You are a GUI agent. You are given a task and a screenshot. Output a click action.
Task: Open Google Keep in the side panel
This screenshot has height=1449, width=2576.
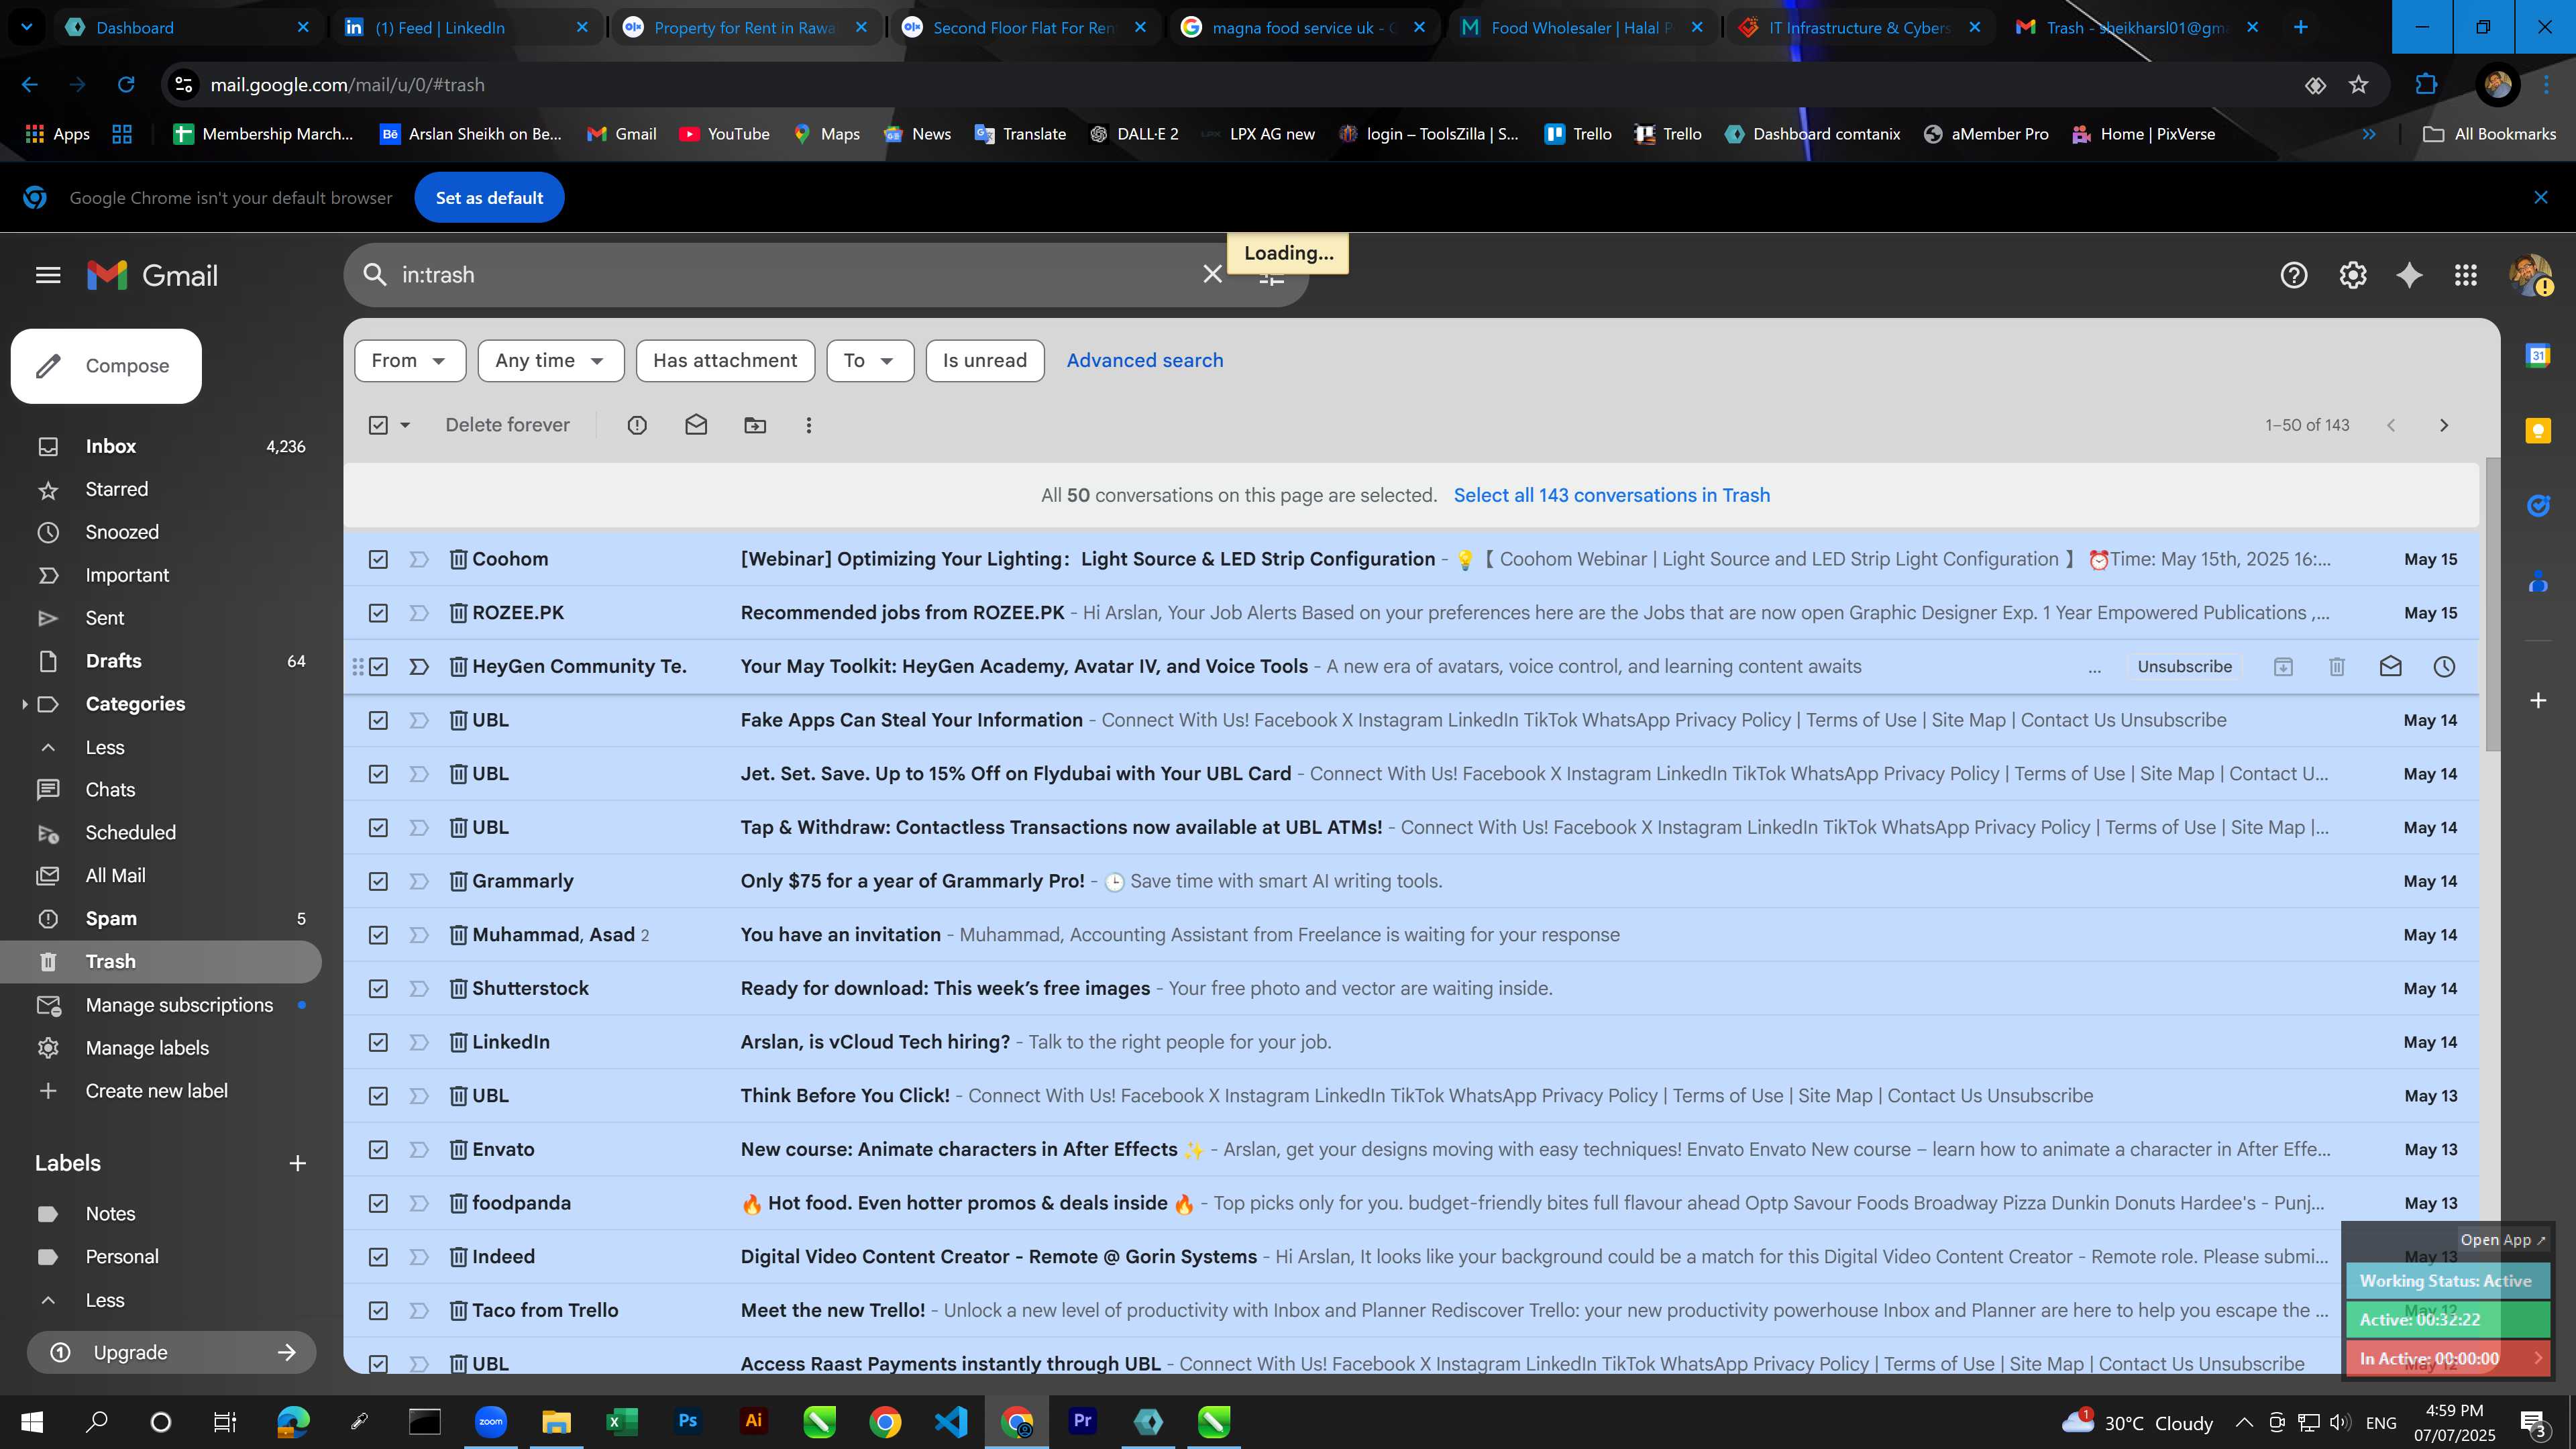(x=2538, y=431)
